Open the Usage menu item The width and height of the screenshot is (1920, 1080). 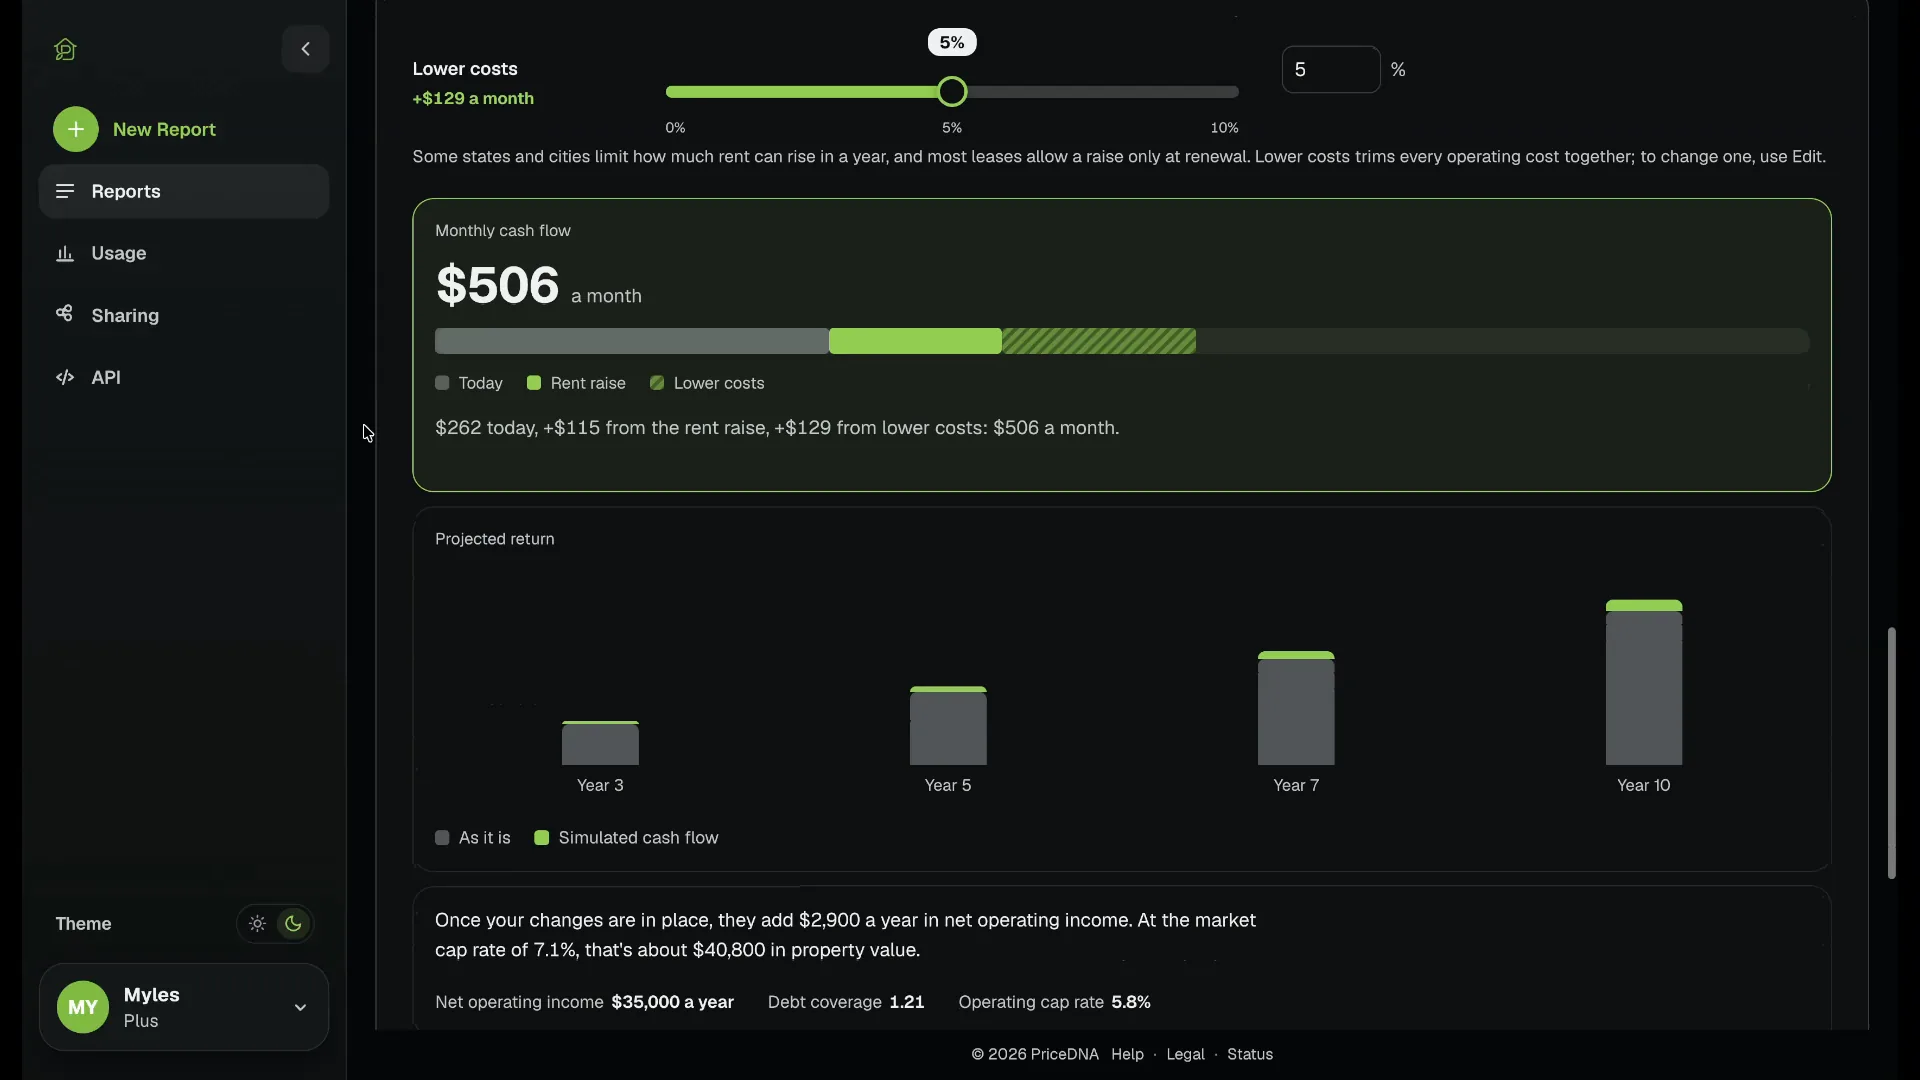[184, 253]
